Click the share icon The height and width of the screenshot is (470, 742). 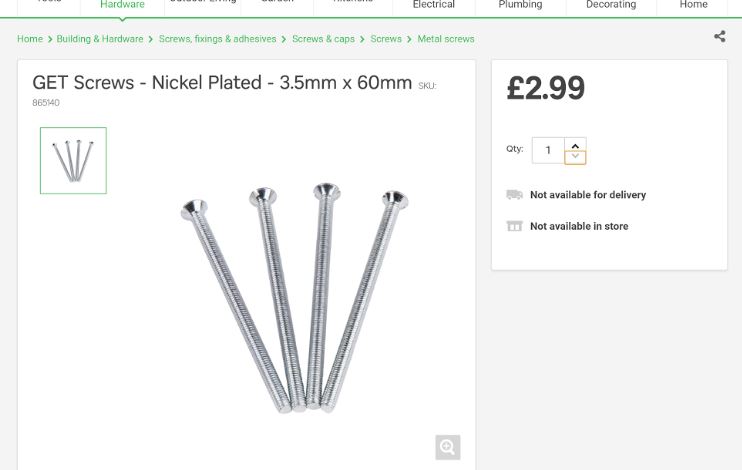pos(719,37)
